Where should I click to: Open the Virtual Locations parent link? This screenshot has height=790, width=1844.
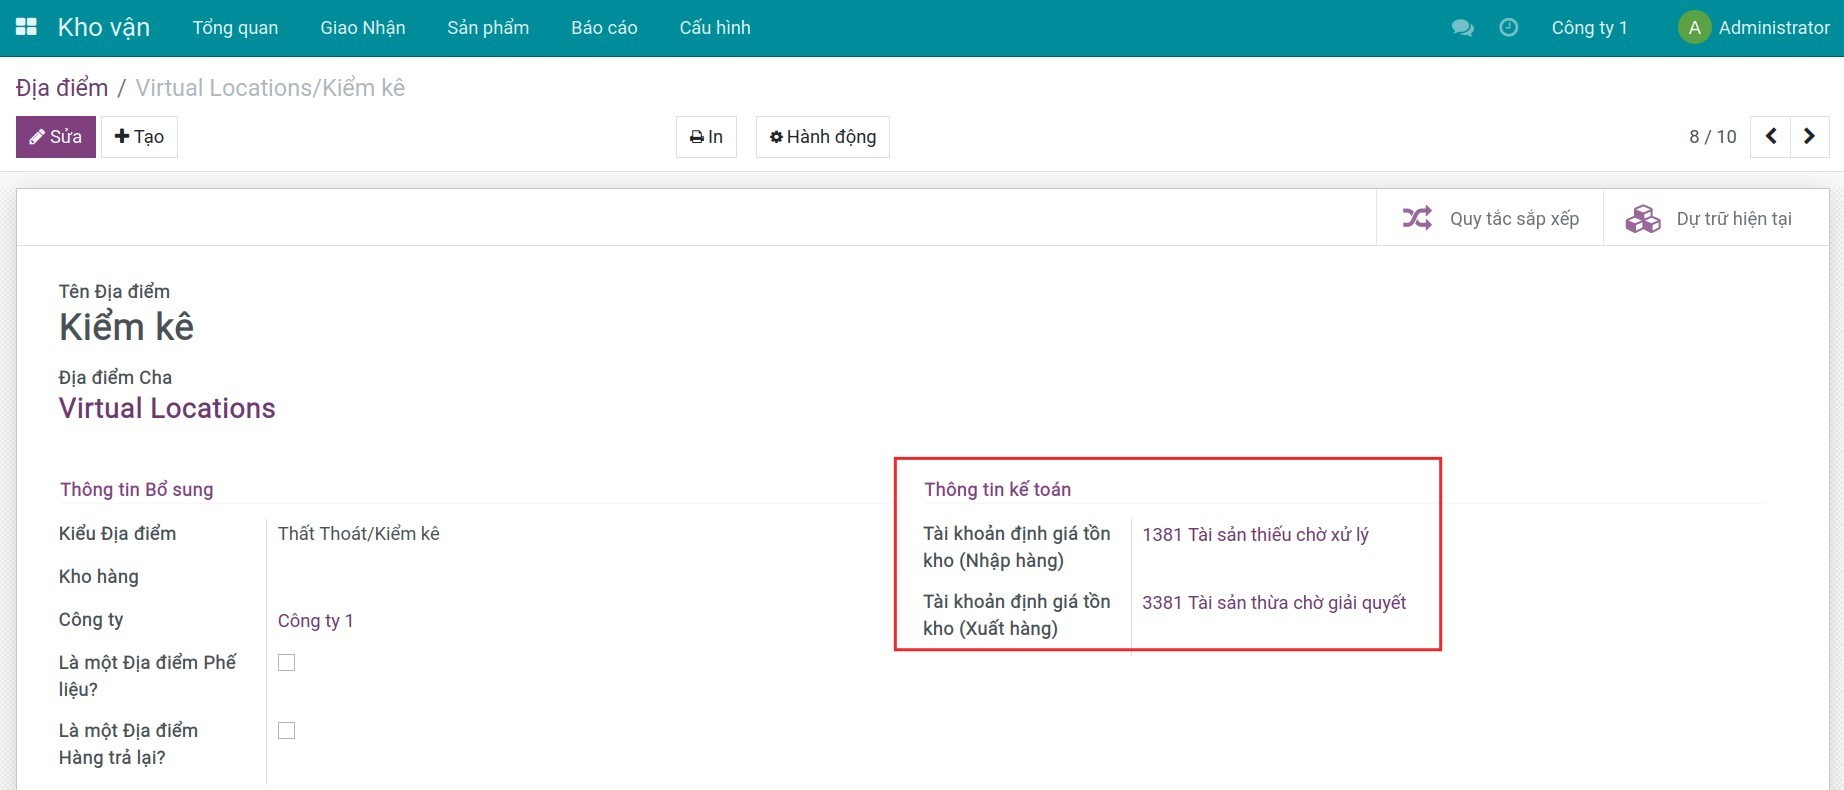[167, 408]
